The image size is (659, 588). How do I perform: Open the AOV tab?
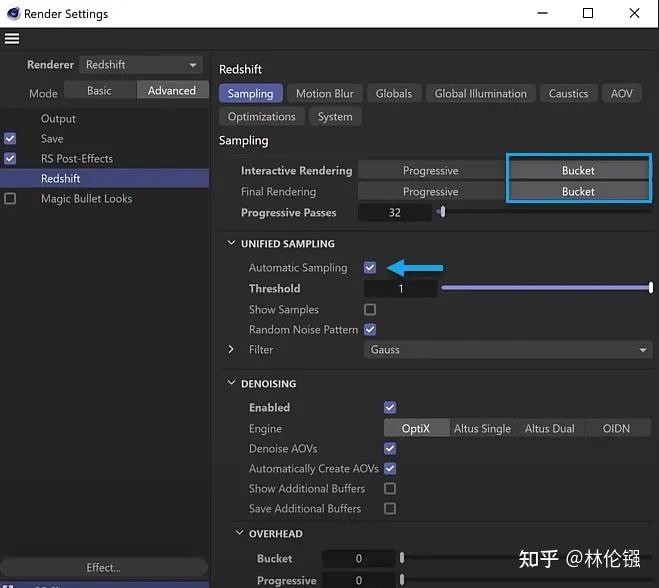click(x=621, y=93)
